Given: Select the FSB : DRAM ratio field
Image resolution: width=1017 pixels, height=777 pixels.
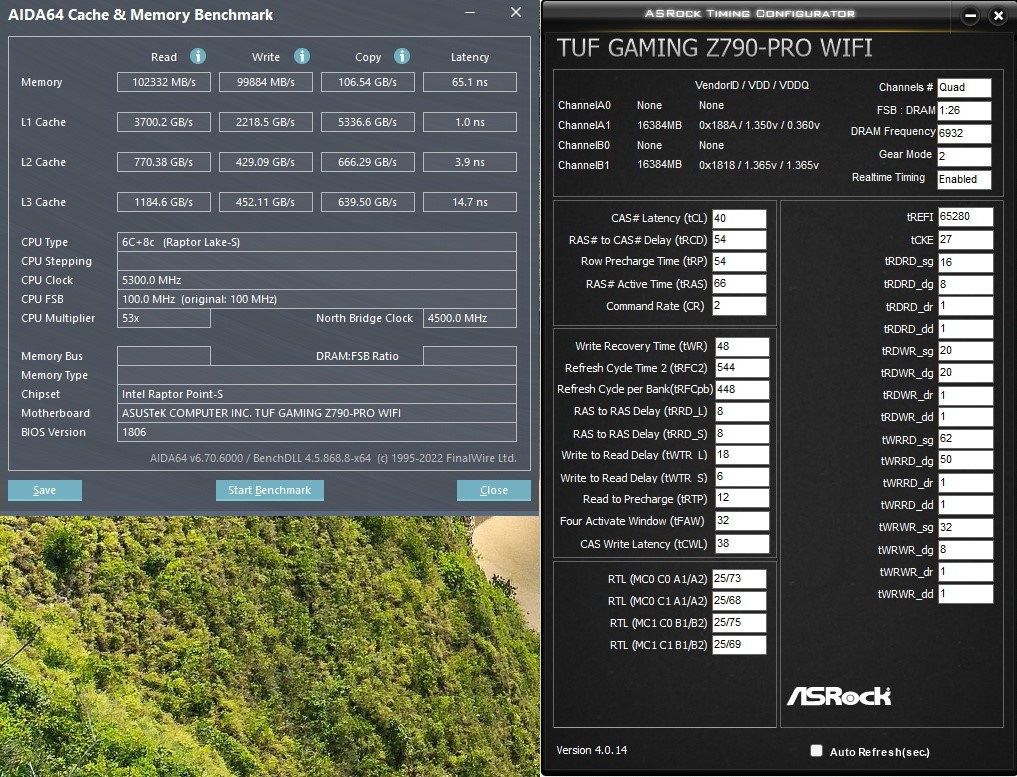Looking at the screenshot, I should pyautogui.click(x=964, y=110).
